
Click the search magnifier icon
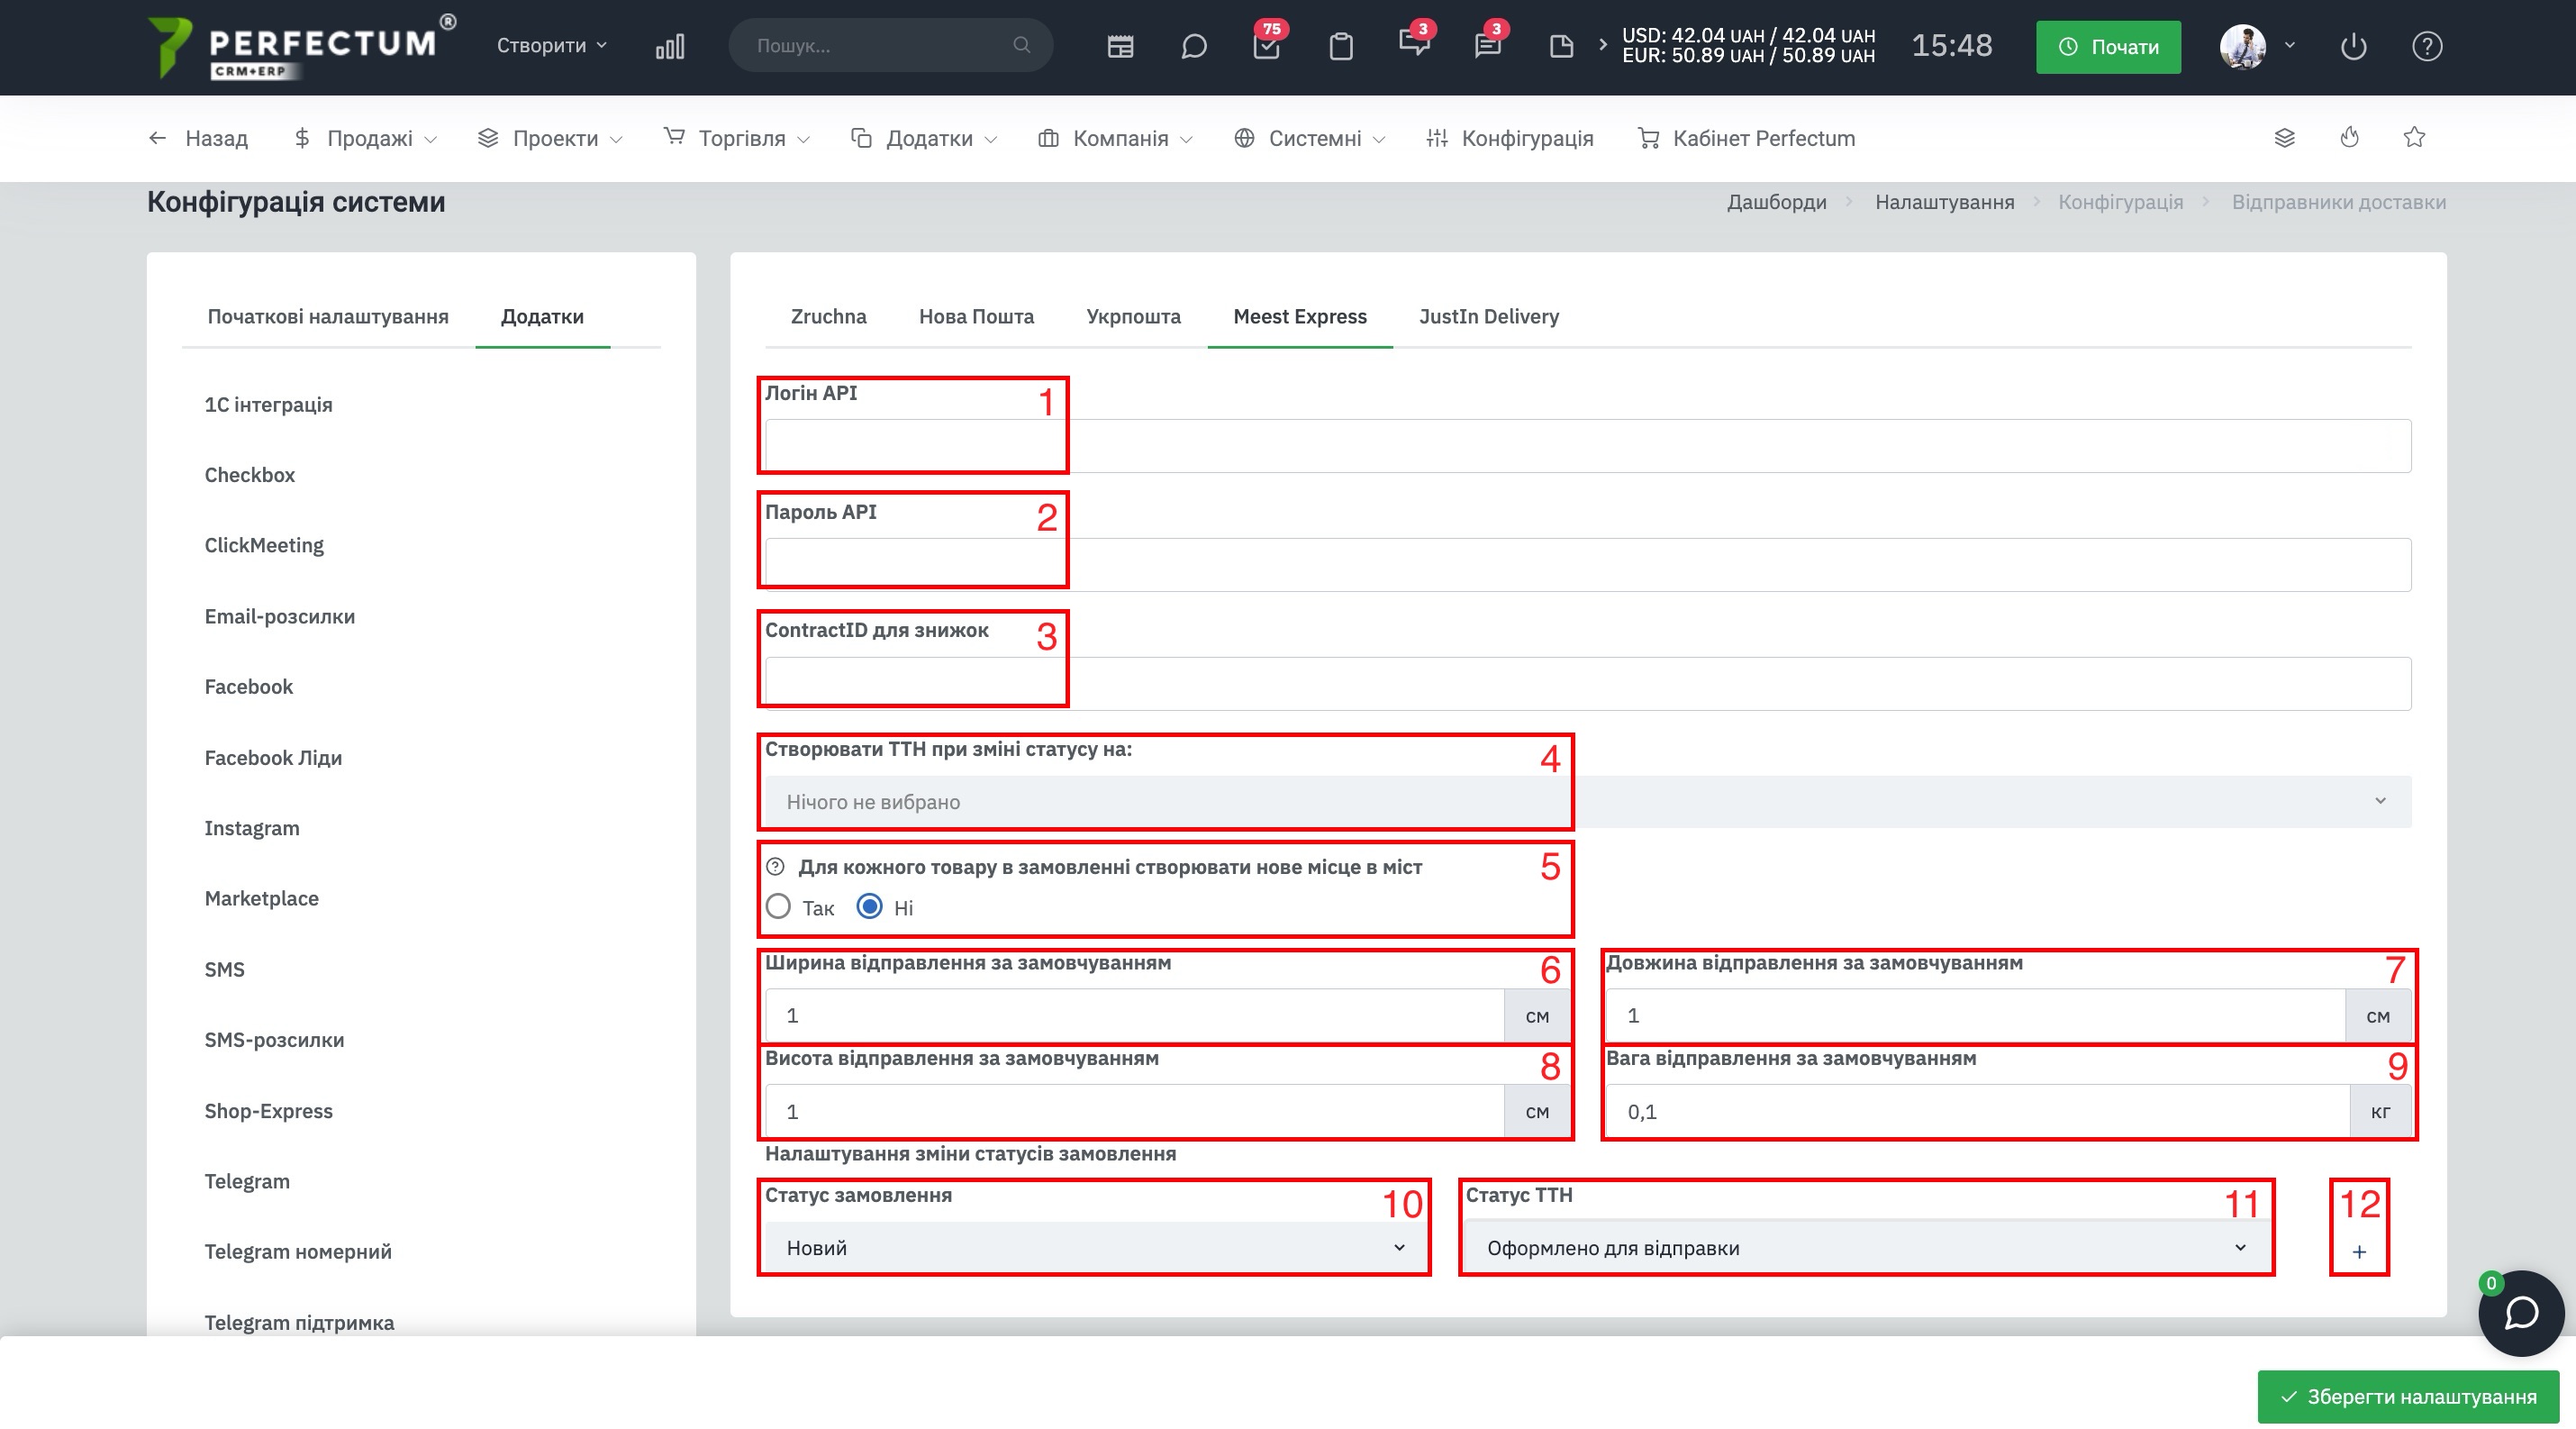(x=1021, y=45)
